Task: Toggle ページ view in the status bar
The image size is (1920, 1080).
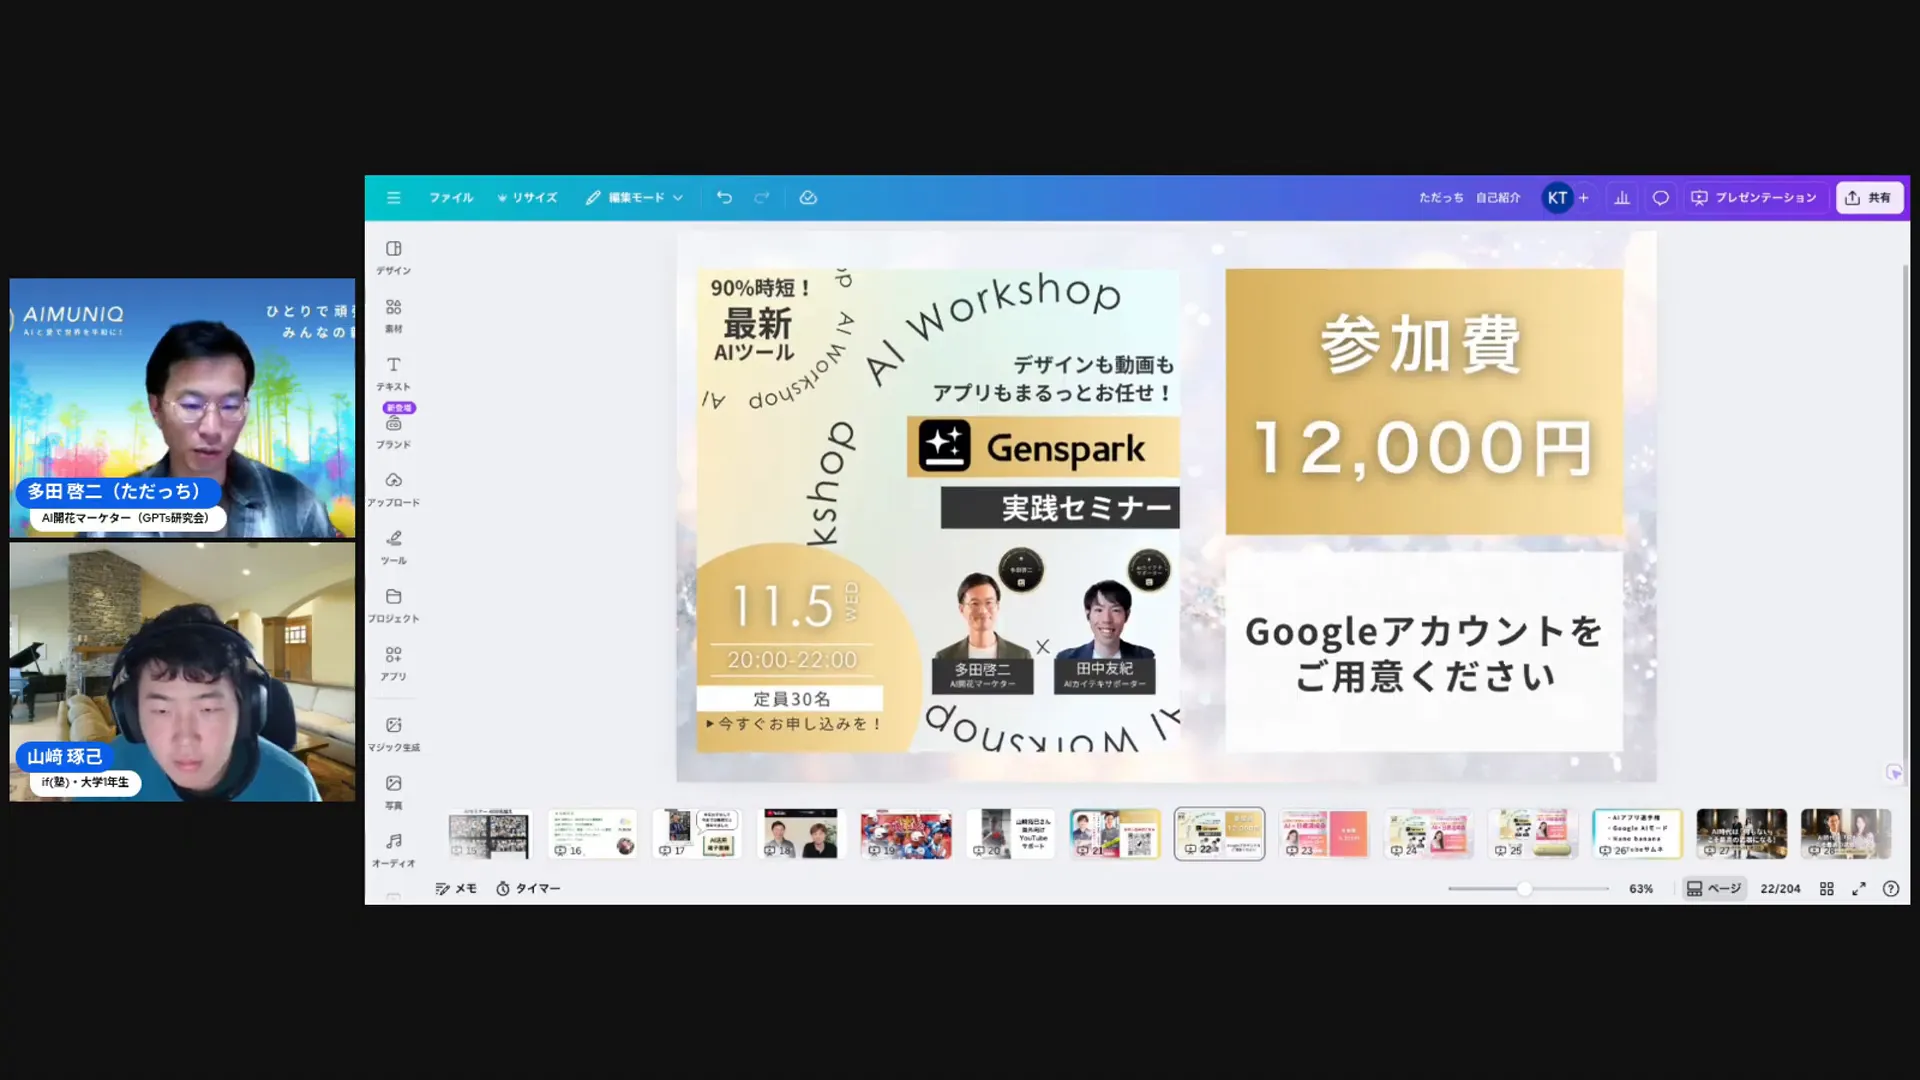Action: [1713, 888]
